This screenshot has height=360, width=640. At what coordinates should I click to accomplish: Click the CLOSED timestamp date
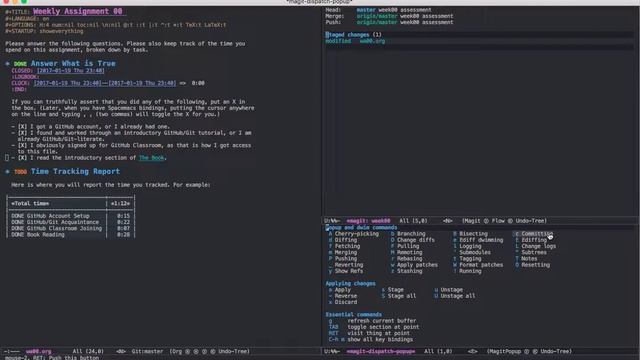click(71, 71)
